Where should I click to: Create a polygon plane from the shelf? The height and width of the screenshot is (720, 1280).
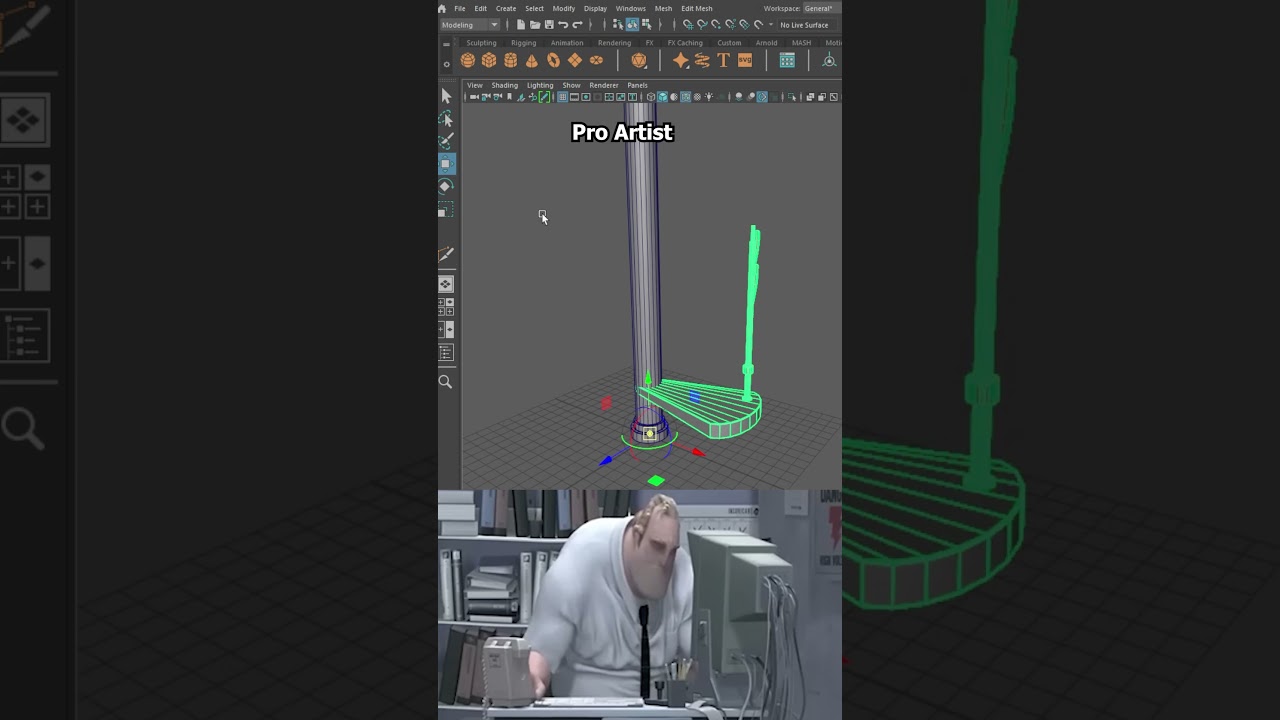575,60
